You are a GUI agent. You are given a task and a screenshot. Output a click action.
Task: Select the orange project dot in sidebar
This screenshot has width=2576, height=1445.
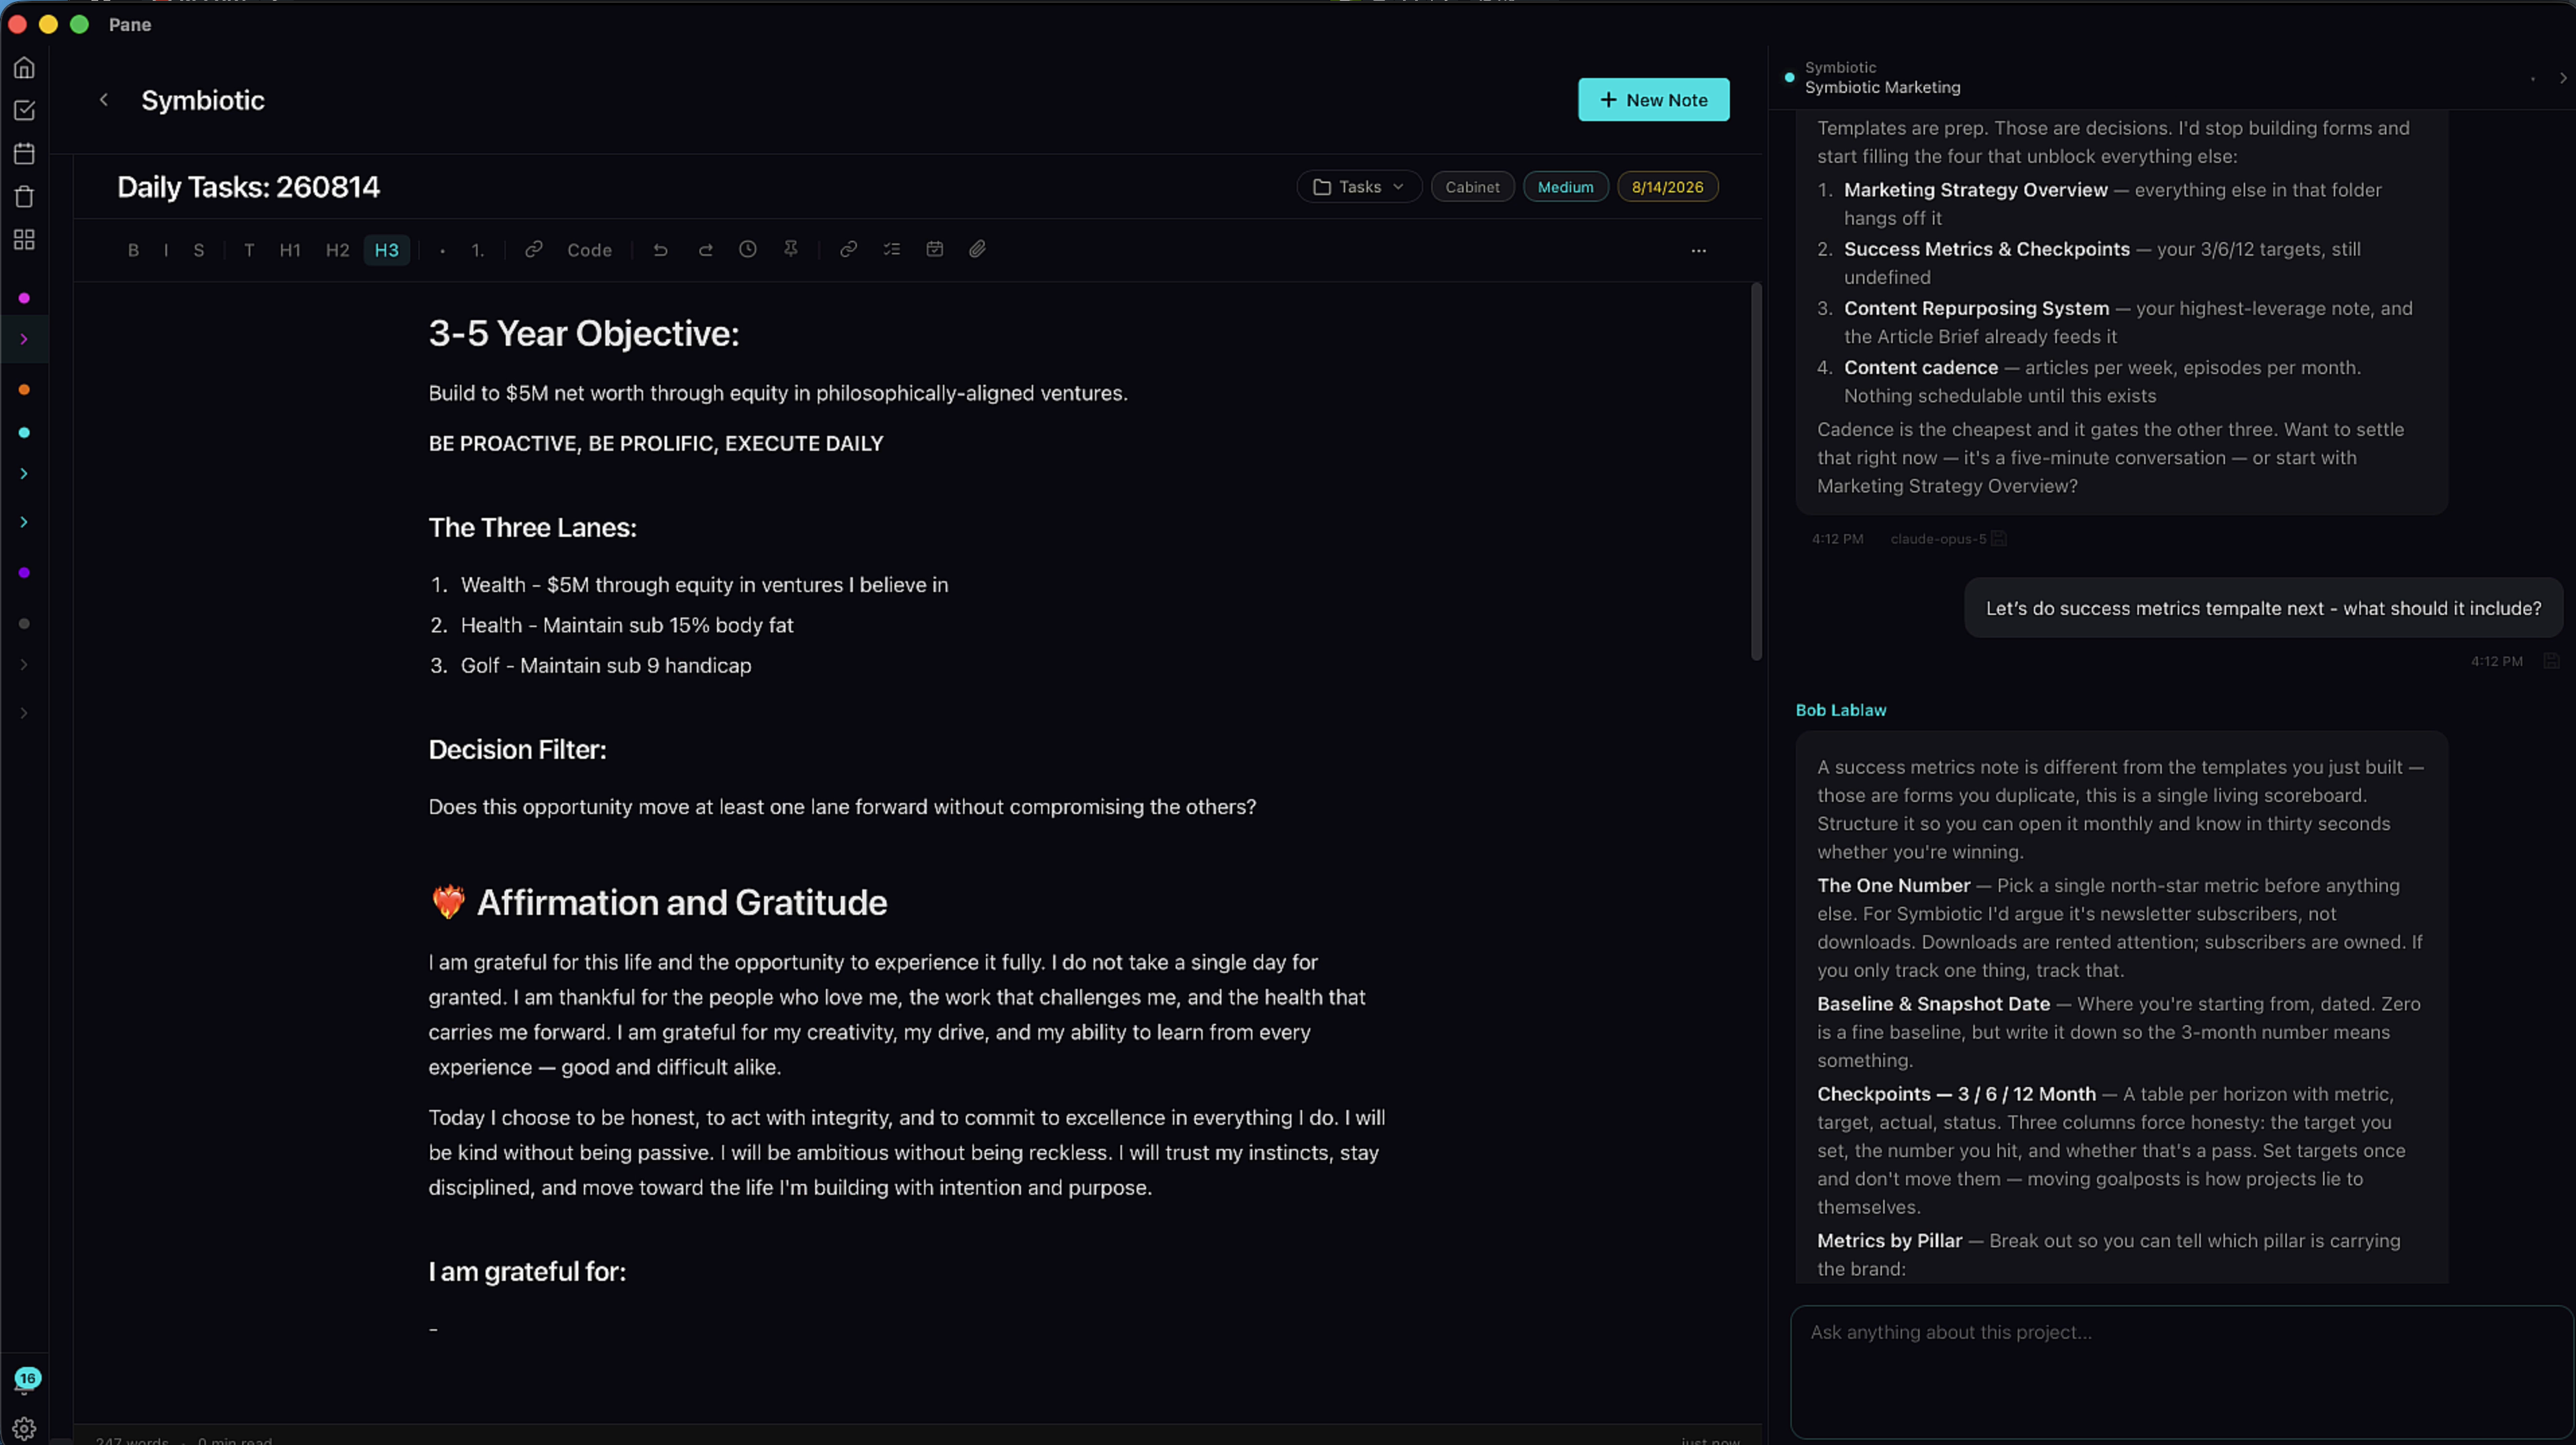click(x=24, y=390)
